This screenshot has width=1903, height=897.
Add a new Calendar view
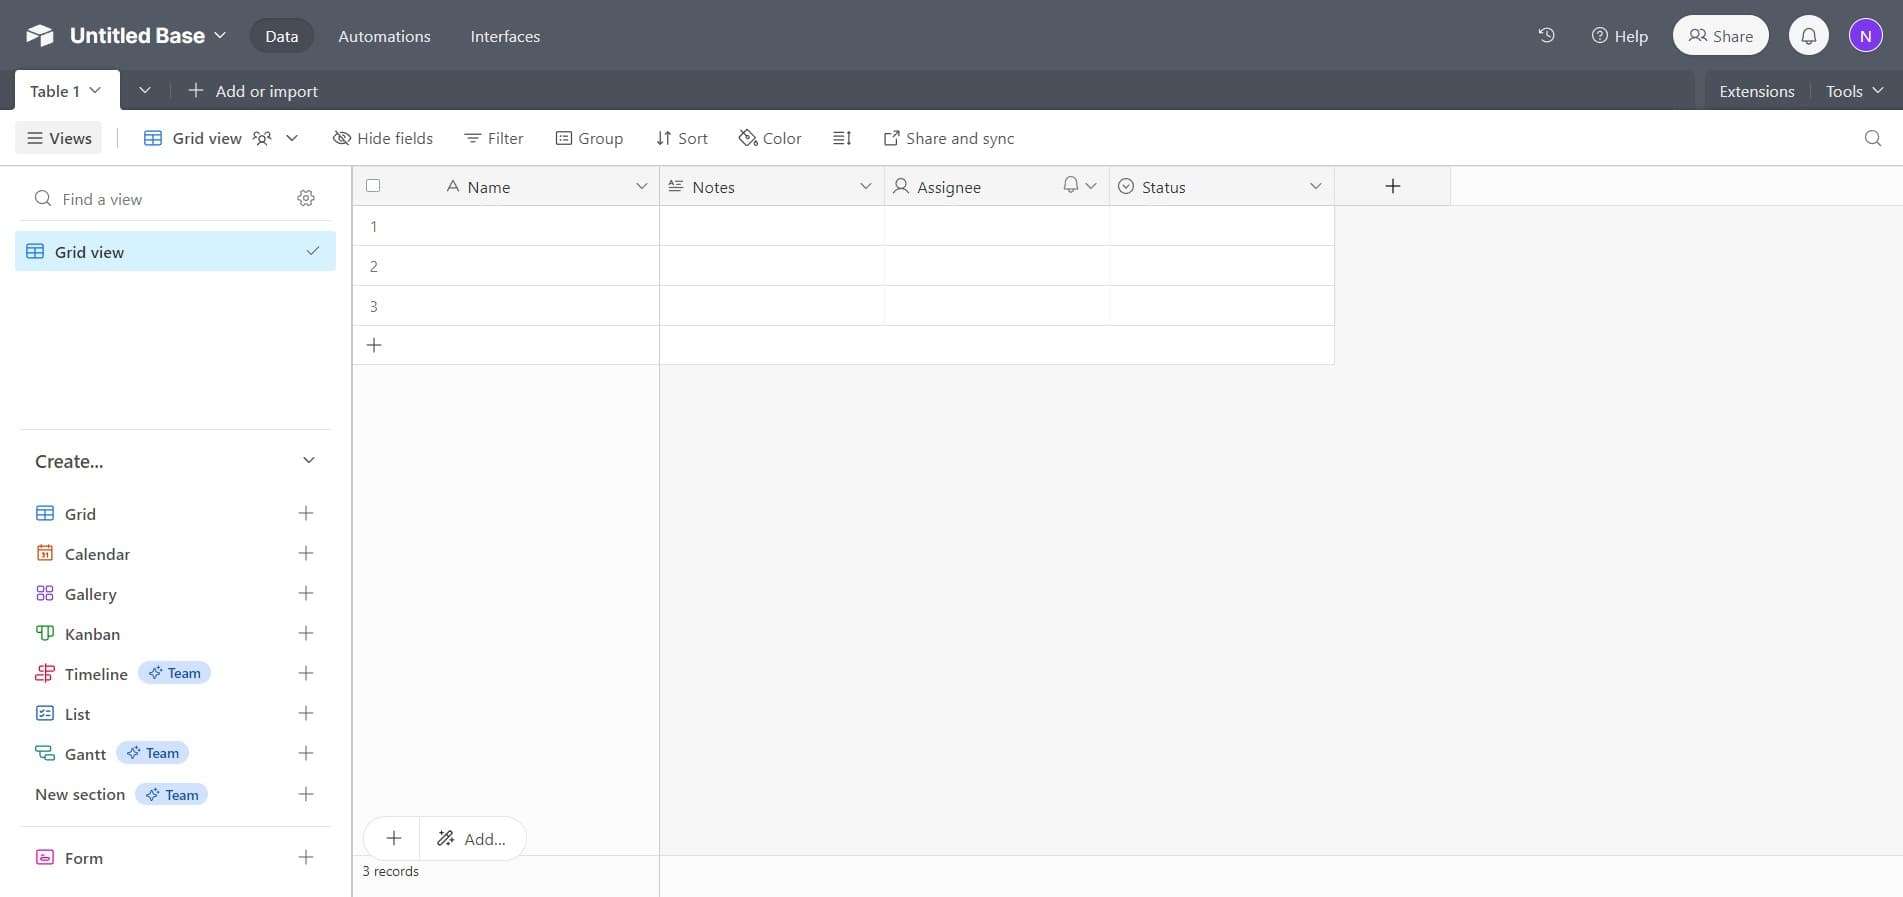pyautogui.click(x=306, y=554)
